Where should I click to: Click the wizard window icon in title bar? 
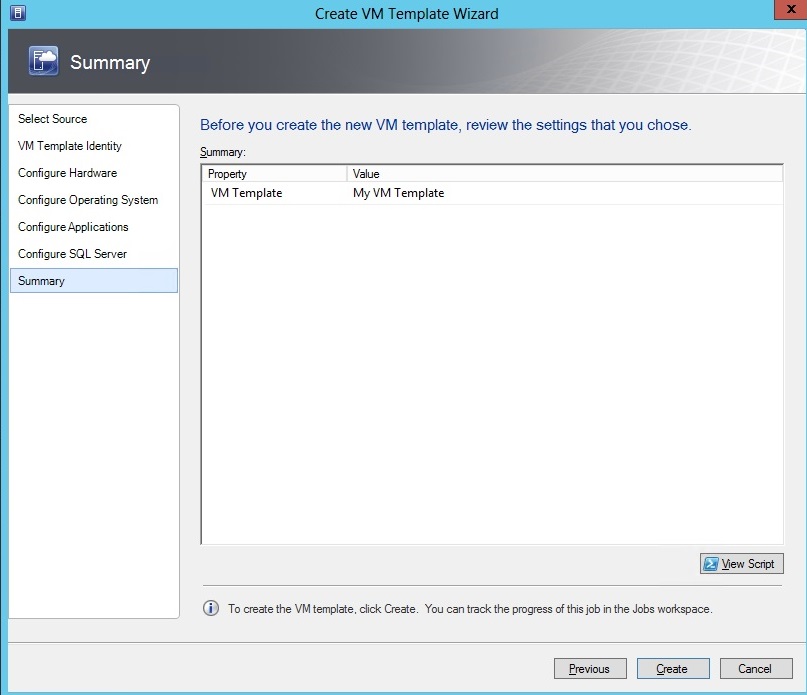point(17,13)
